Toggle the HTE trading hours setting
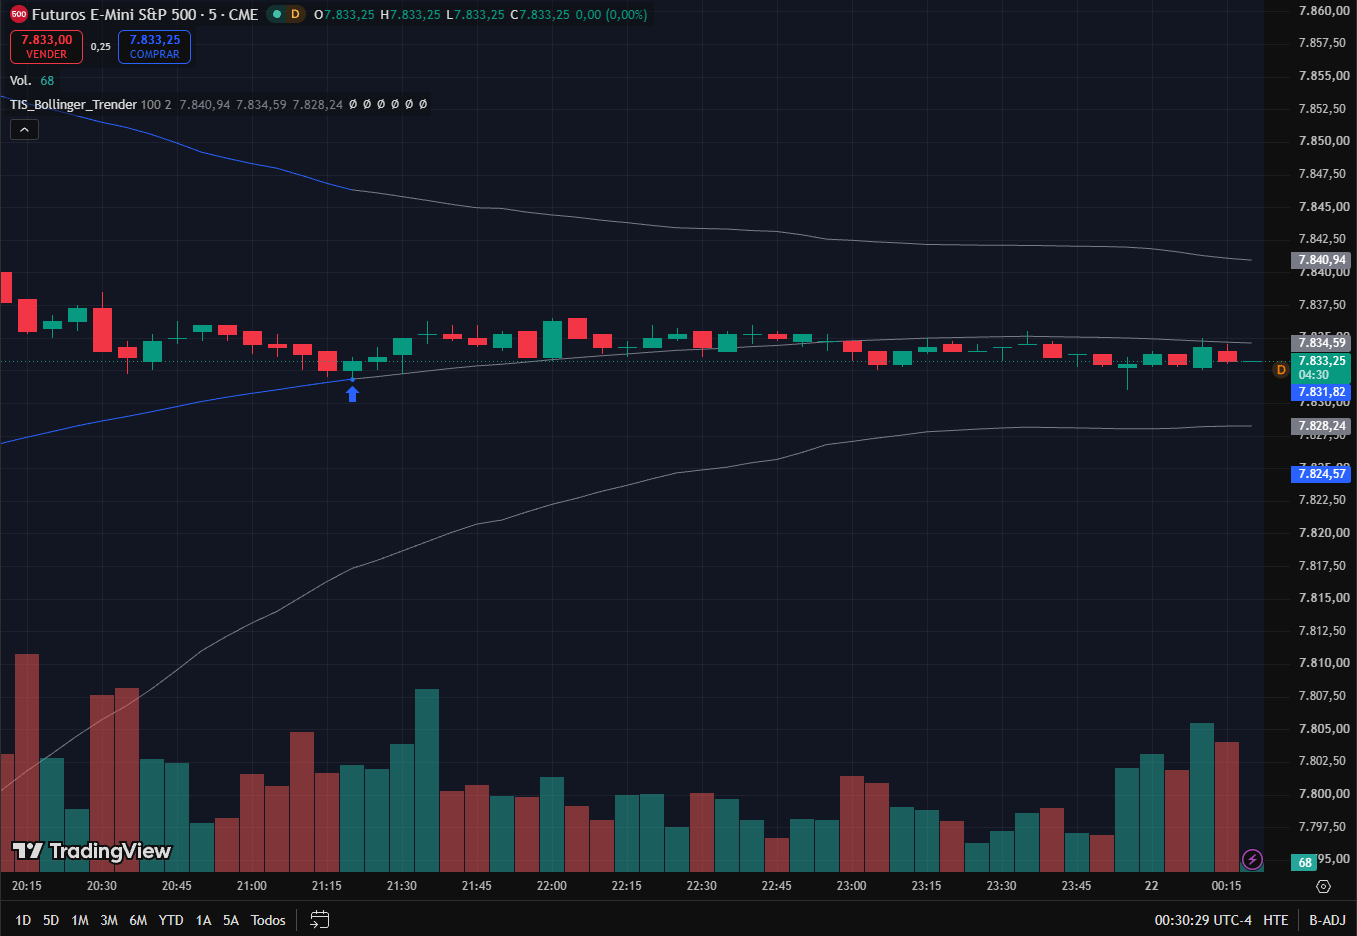Image resolution: width=1357 pixels, height=936 pixels. coord(1276,920)
